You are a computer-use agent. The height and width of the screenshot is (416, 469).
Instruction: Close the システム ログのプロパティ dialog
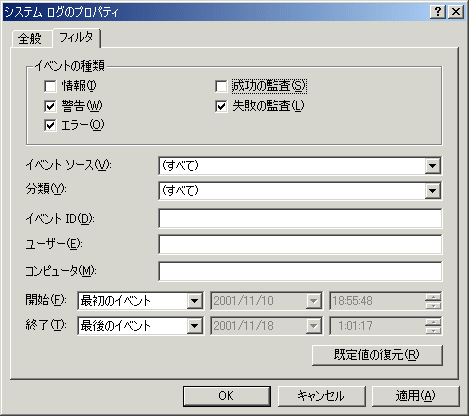[455, 12]
